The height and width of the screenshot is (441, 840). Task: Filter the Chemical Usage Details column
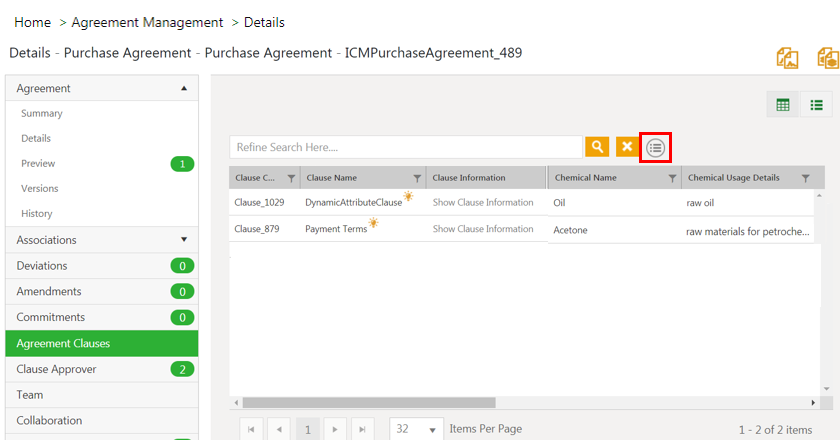pyautogui.click(x=805, y=178)
